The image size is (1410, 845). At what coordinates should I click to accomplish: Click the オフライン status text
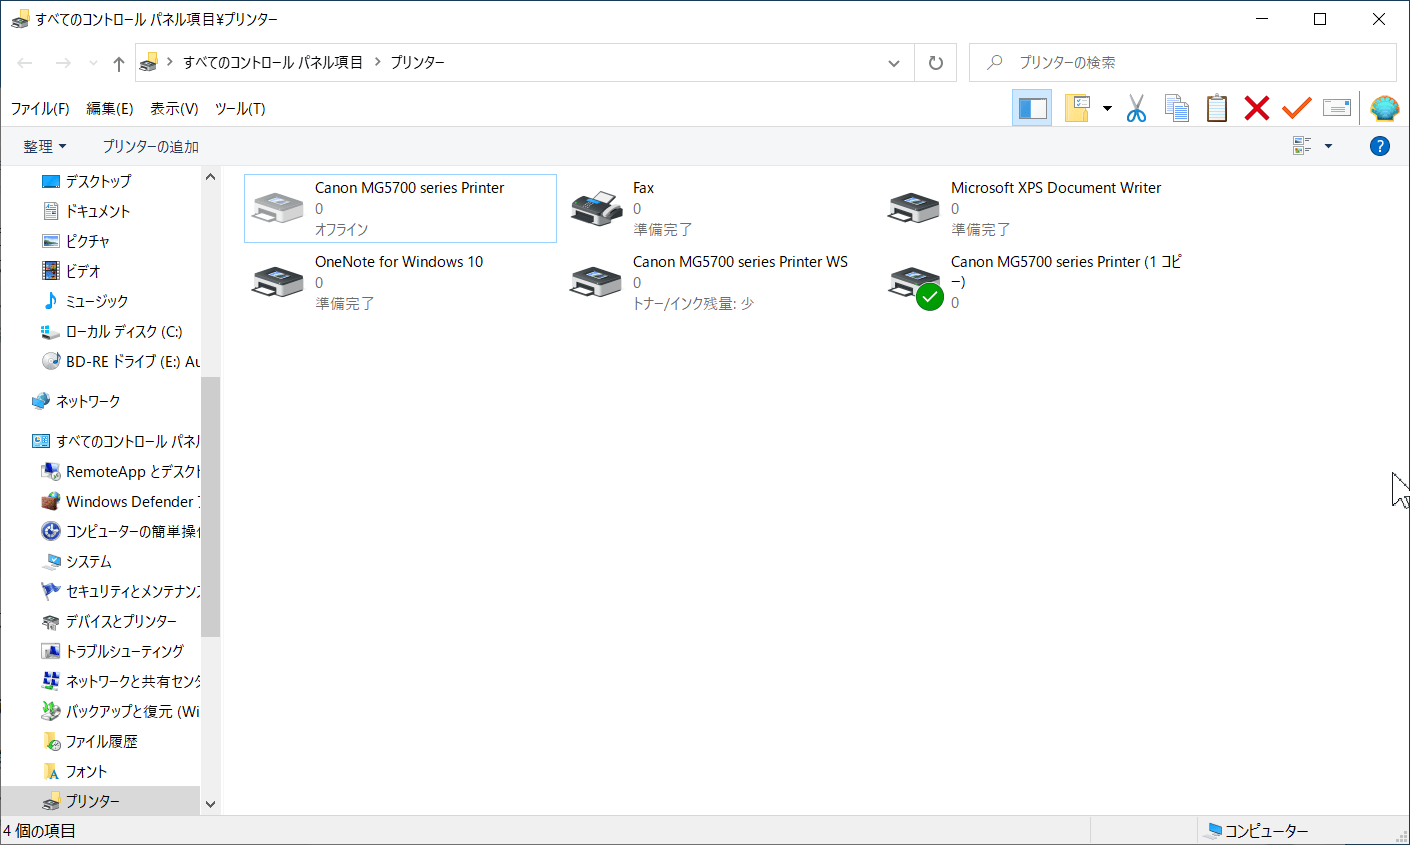(x=342, y=229)
